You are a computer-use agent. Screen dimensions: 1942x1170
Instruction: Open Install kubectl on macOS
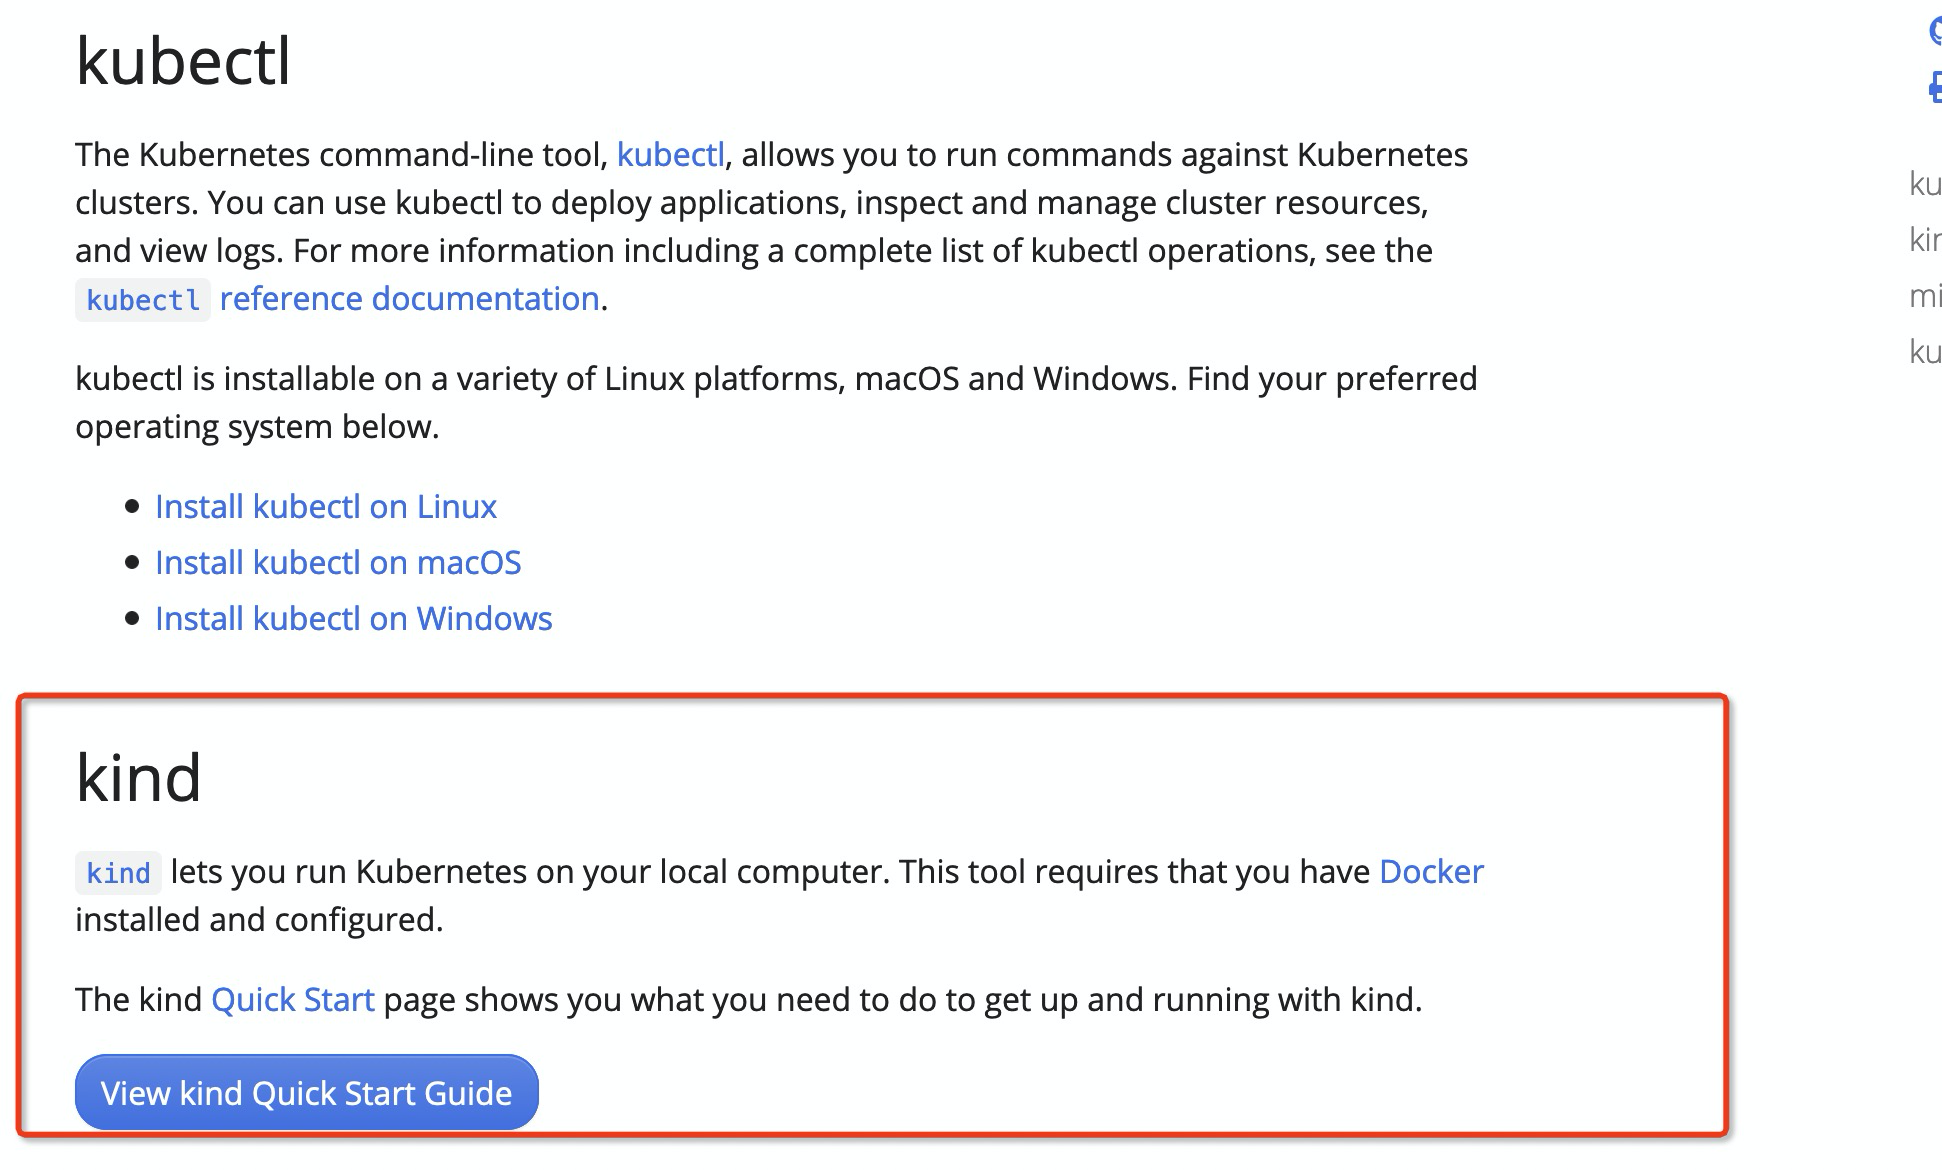click(x=338, y=563)
